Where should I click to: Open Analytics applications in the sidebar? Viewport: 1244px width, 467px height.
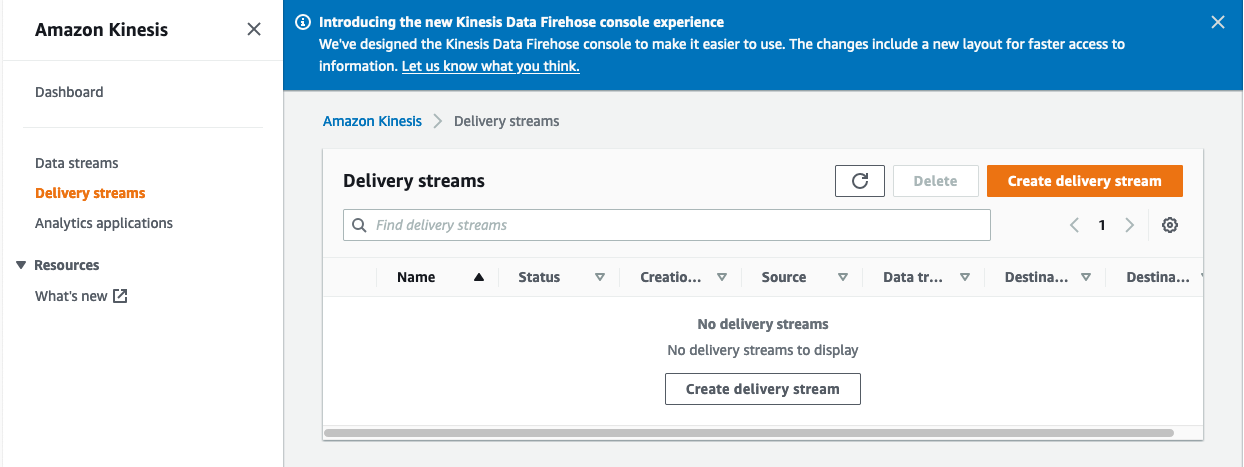[x=103, y=223]
